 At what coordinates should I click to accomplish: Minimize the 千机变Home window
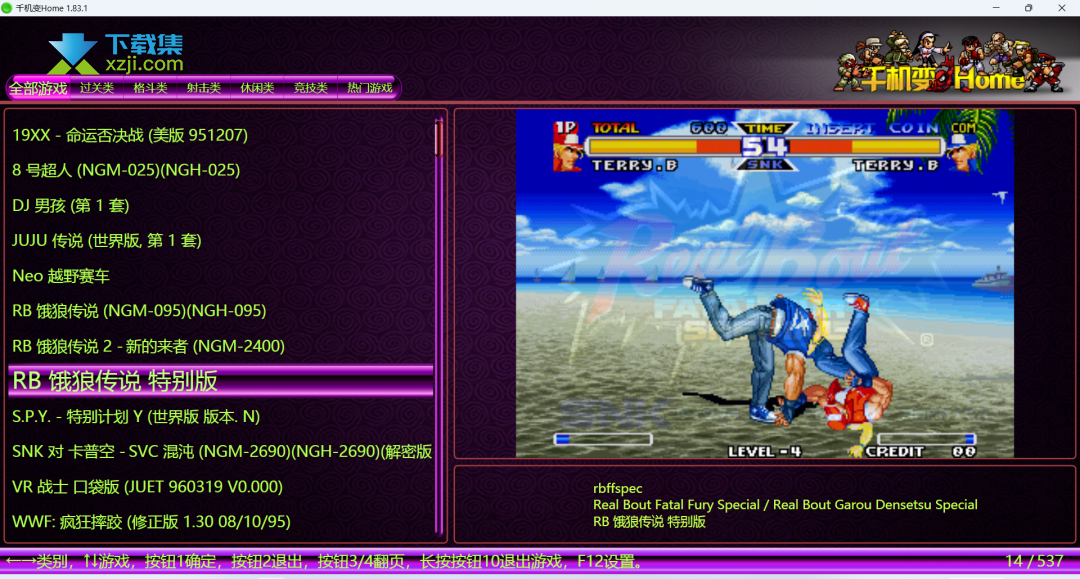tap(996, 8)
